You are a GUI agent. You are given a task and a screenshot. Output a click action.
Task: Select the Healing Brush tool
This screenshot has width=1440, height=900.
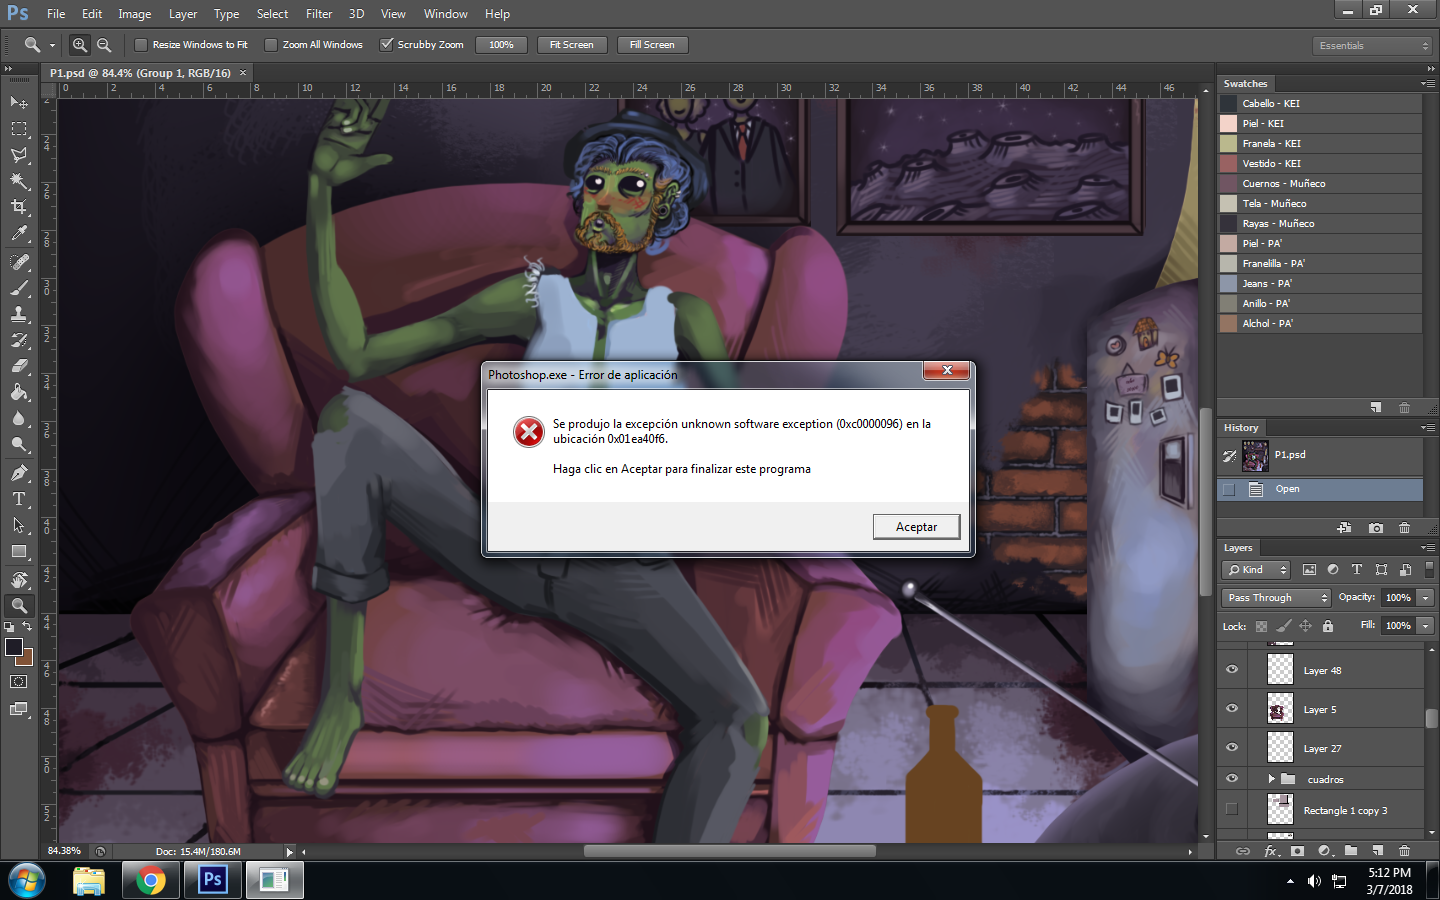click(19, 261)
